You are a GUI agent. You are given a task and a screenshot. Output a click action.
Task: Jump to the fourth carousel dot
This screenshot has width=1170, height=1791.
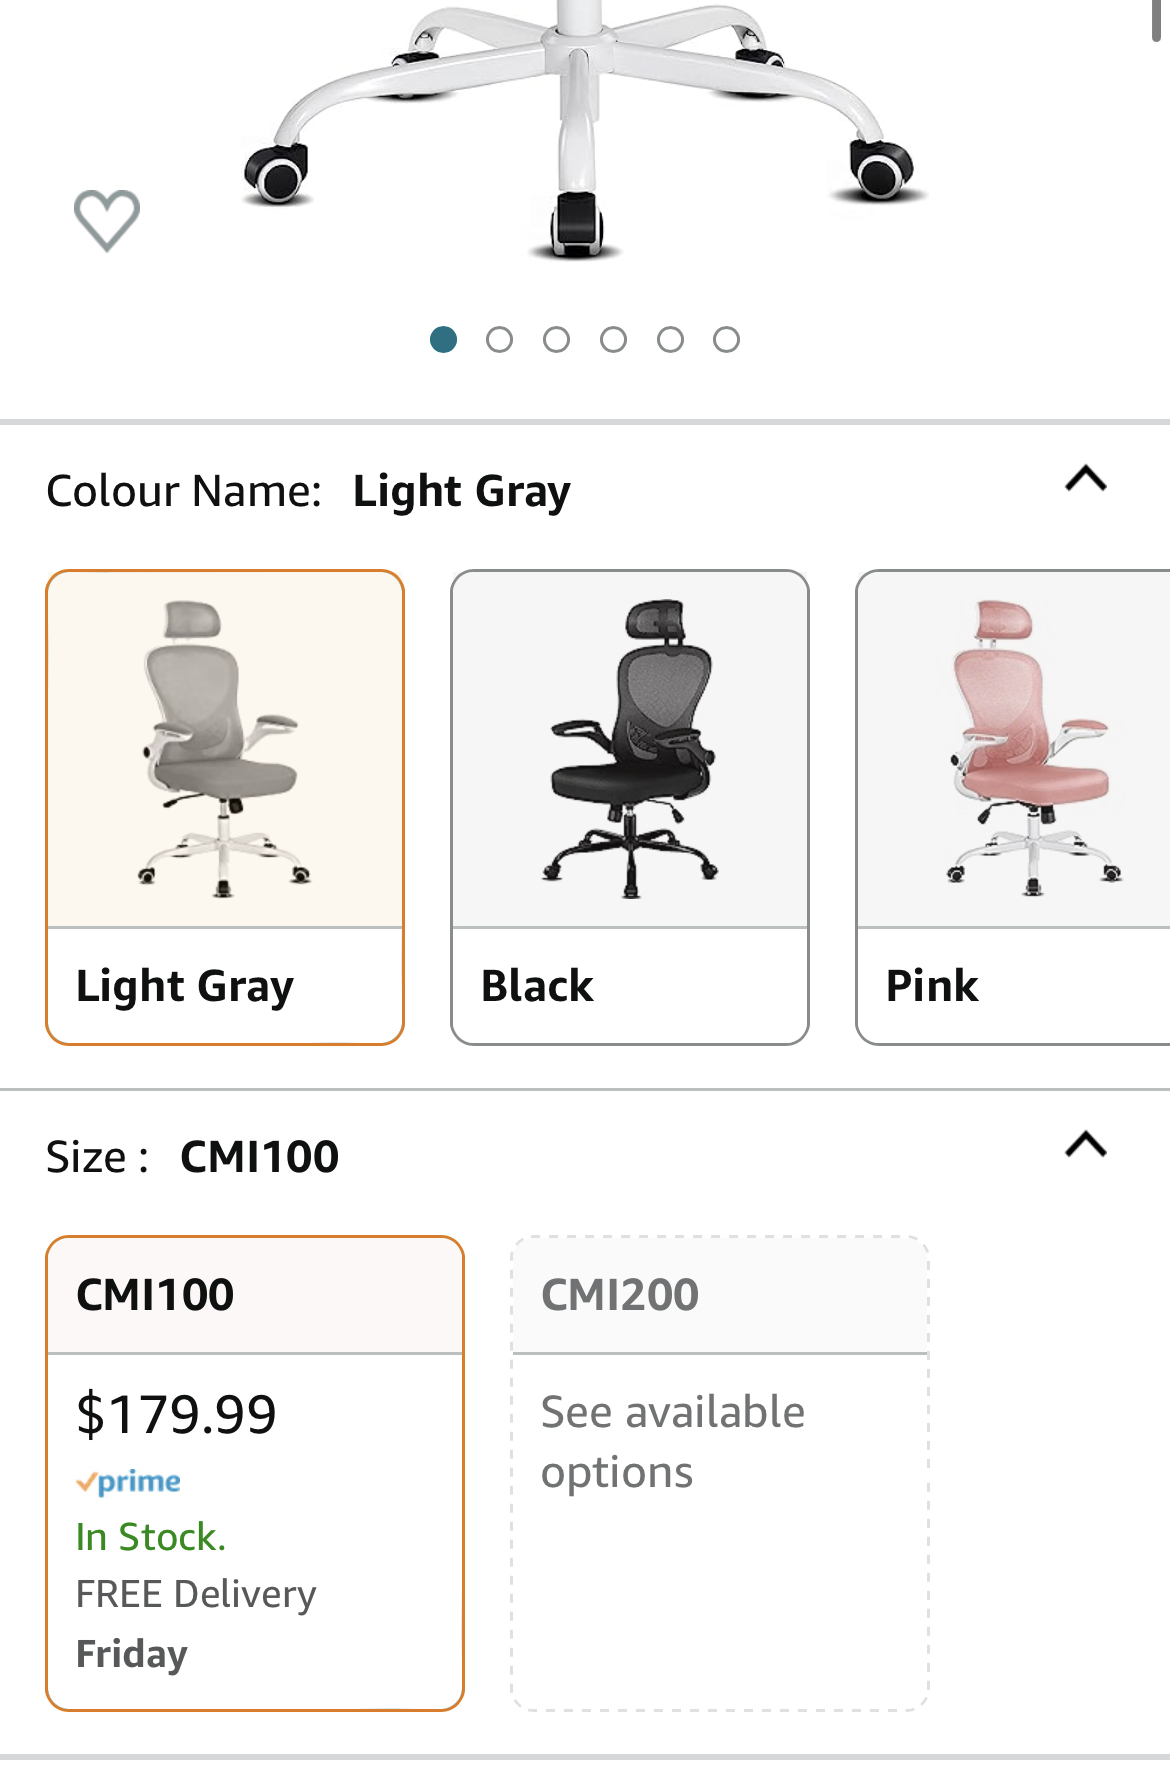pyautogui.click(x=613, y=340)
